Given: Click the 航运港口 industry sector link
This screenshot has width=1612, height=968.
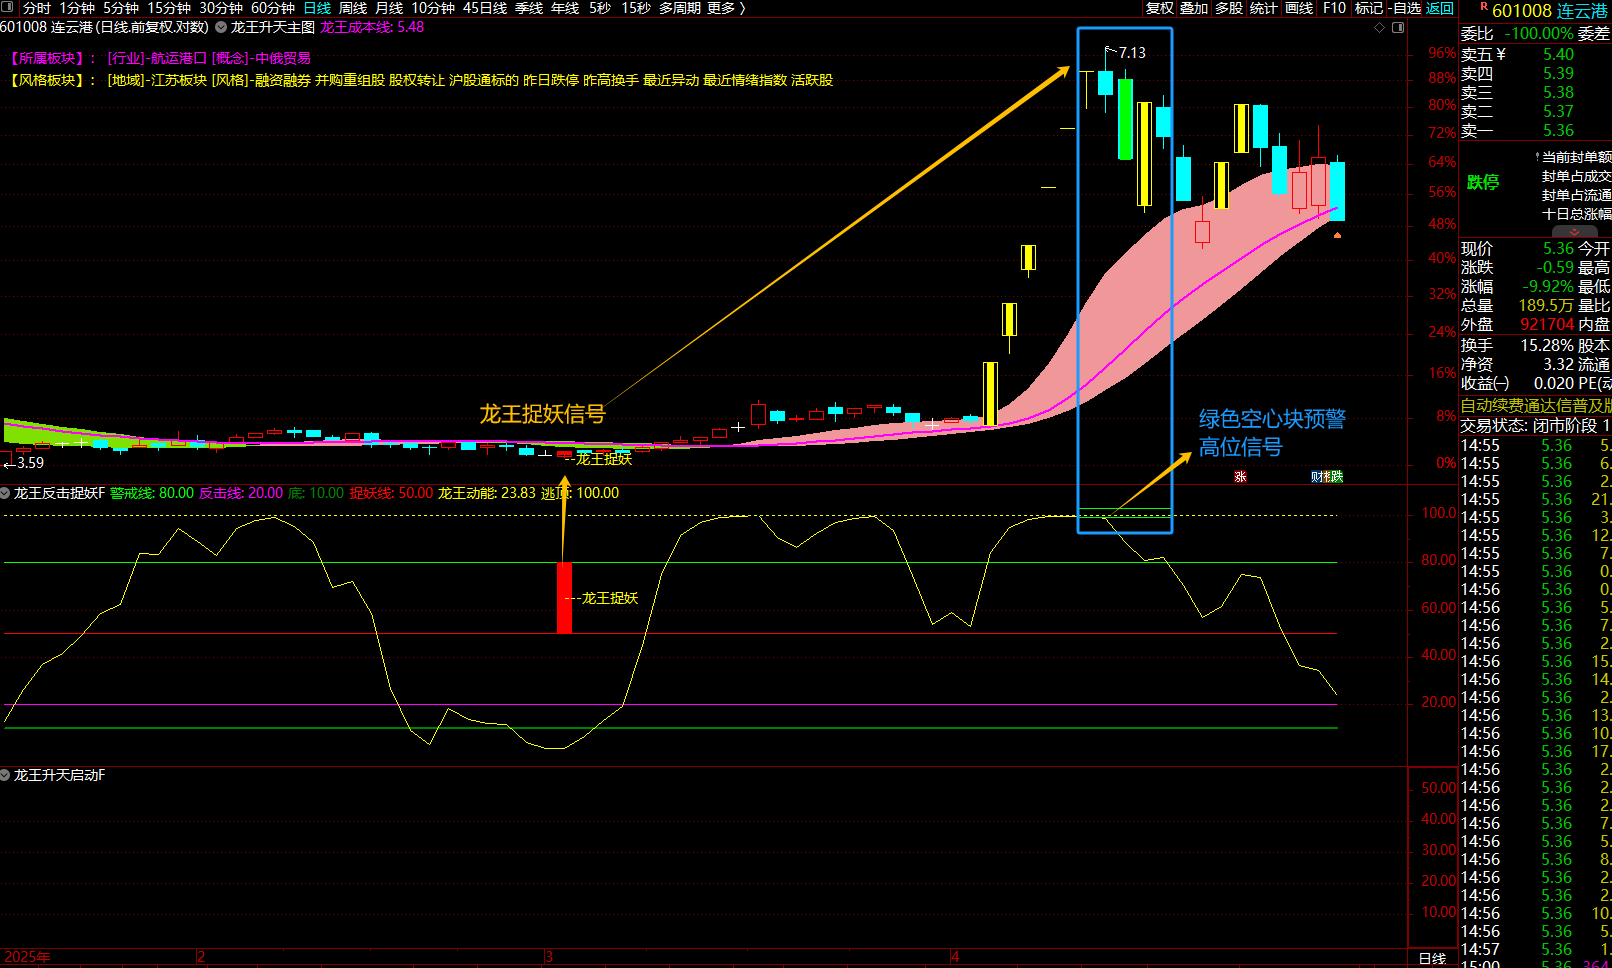Looking at the screenshot, I should [179, 58].
